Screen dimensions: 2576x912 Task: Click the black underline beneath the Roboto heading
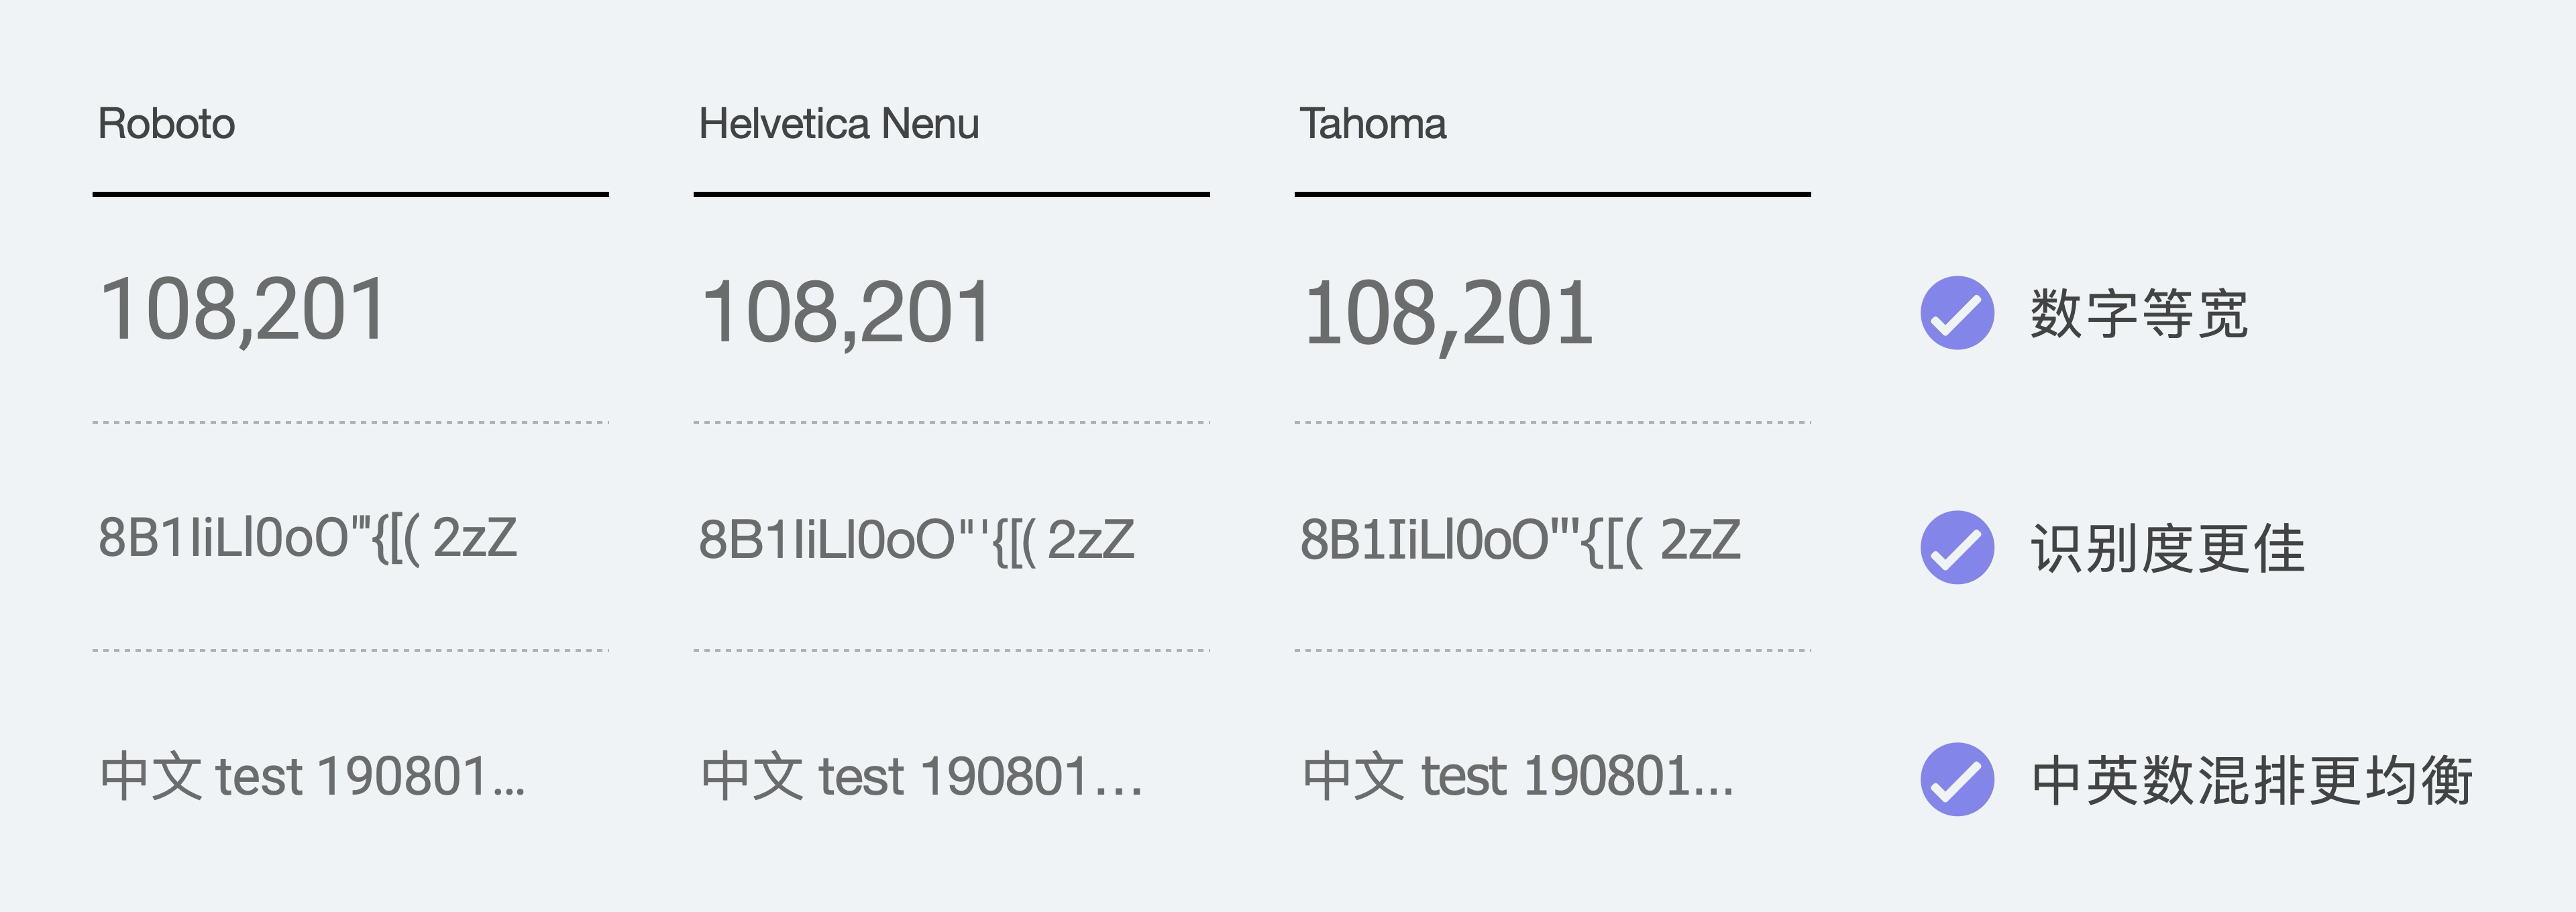coord(350,194)
